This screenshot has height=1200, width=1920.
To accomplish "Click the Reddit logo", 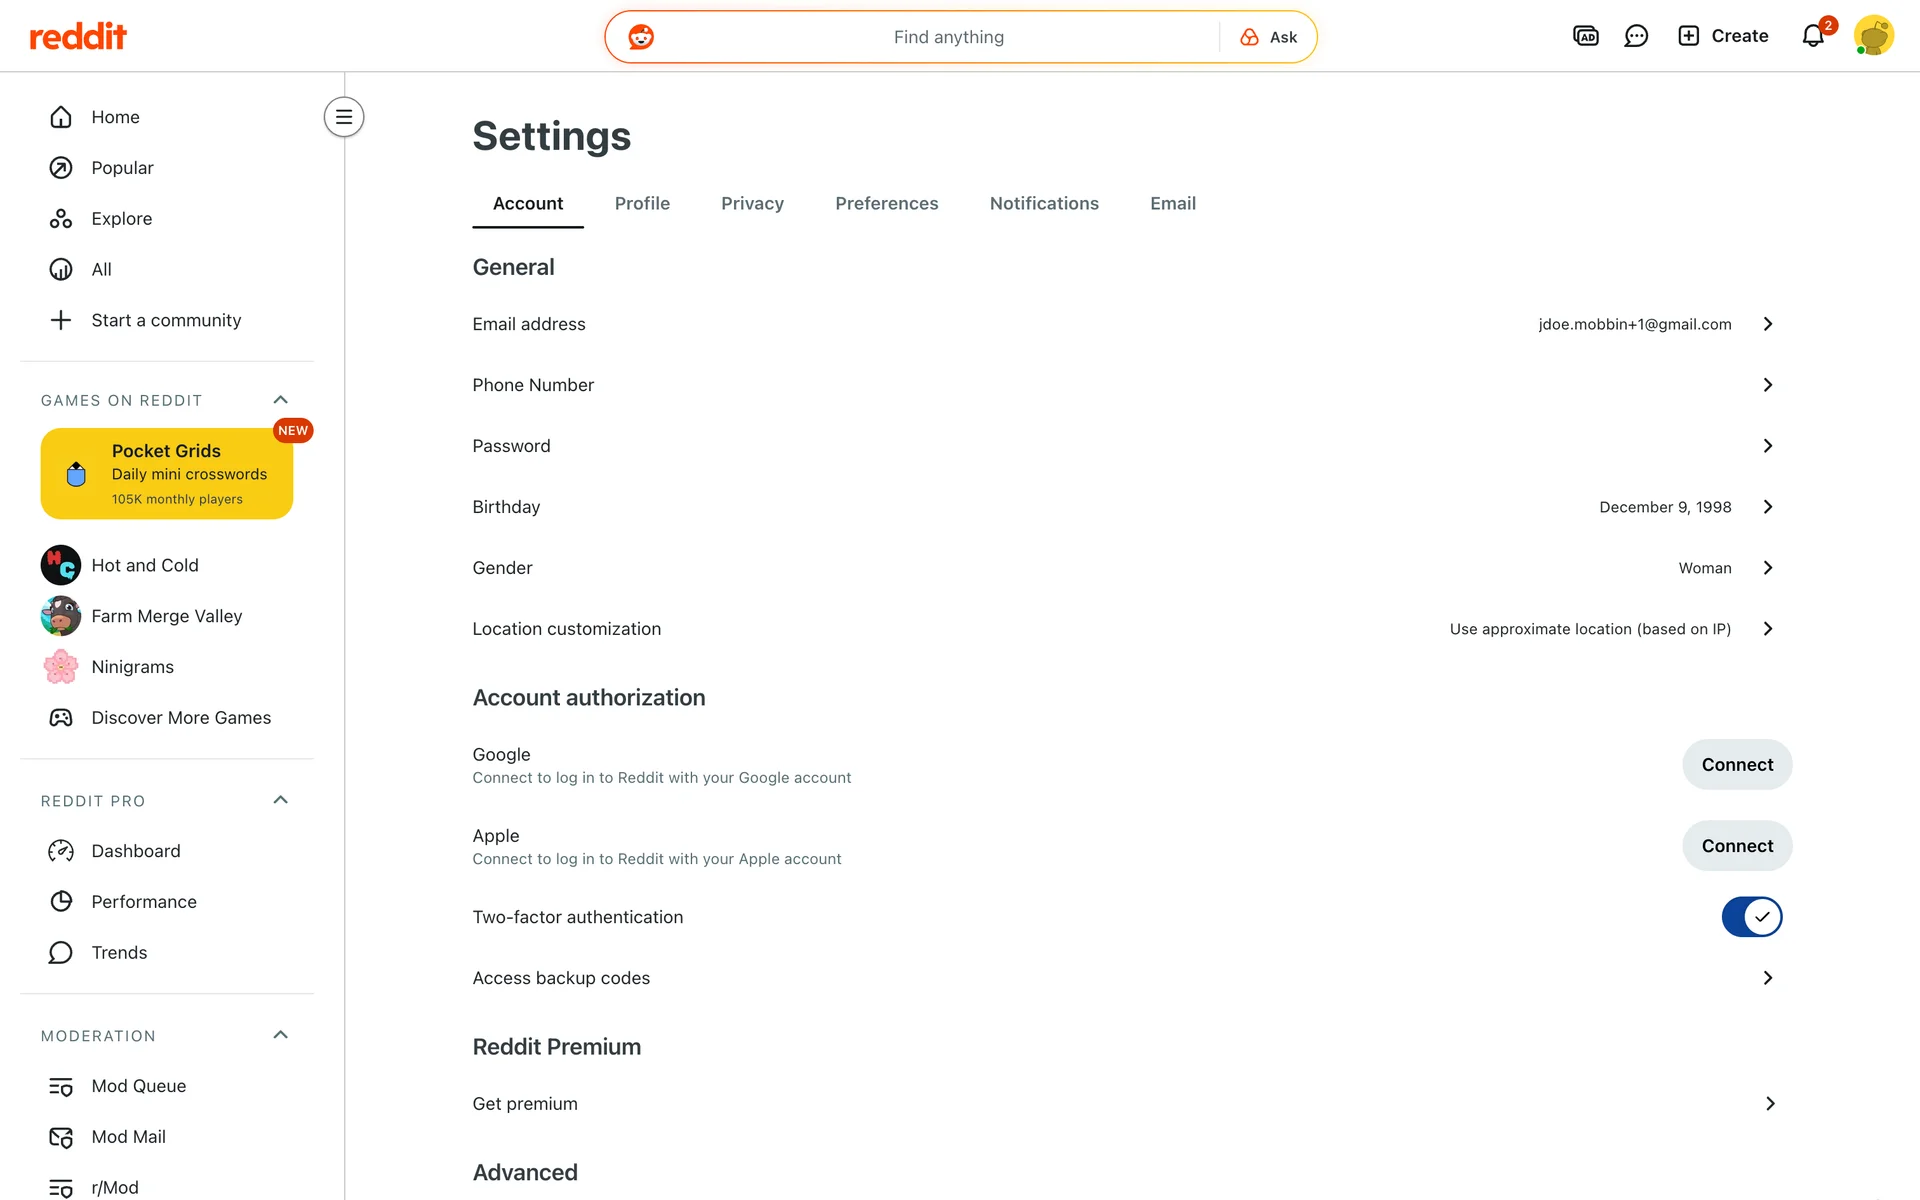I will click(78, 37).
